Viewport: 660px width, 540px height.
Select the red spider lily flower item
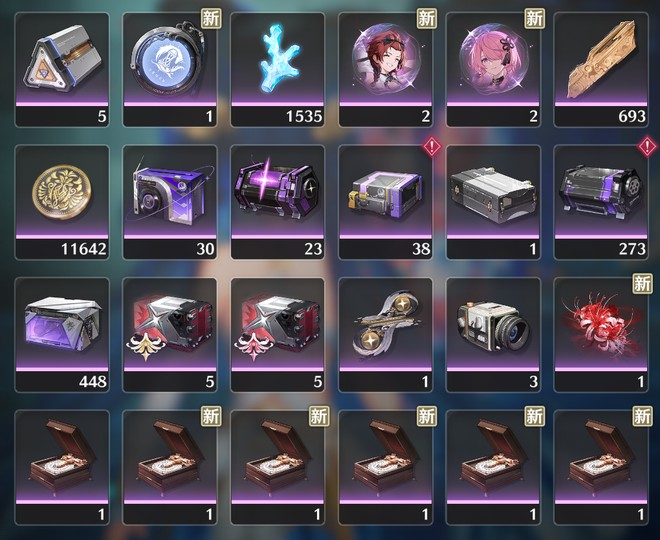pyautogui.click(x=601, y=335)
